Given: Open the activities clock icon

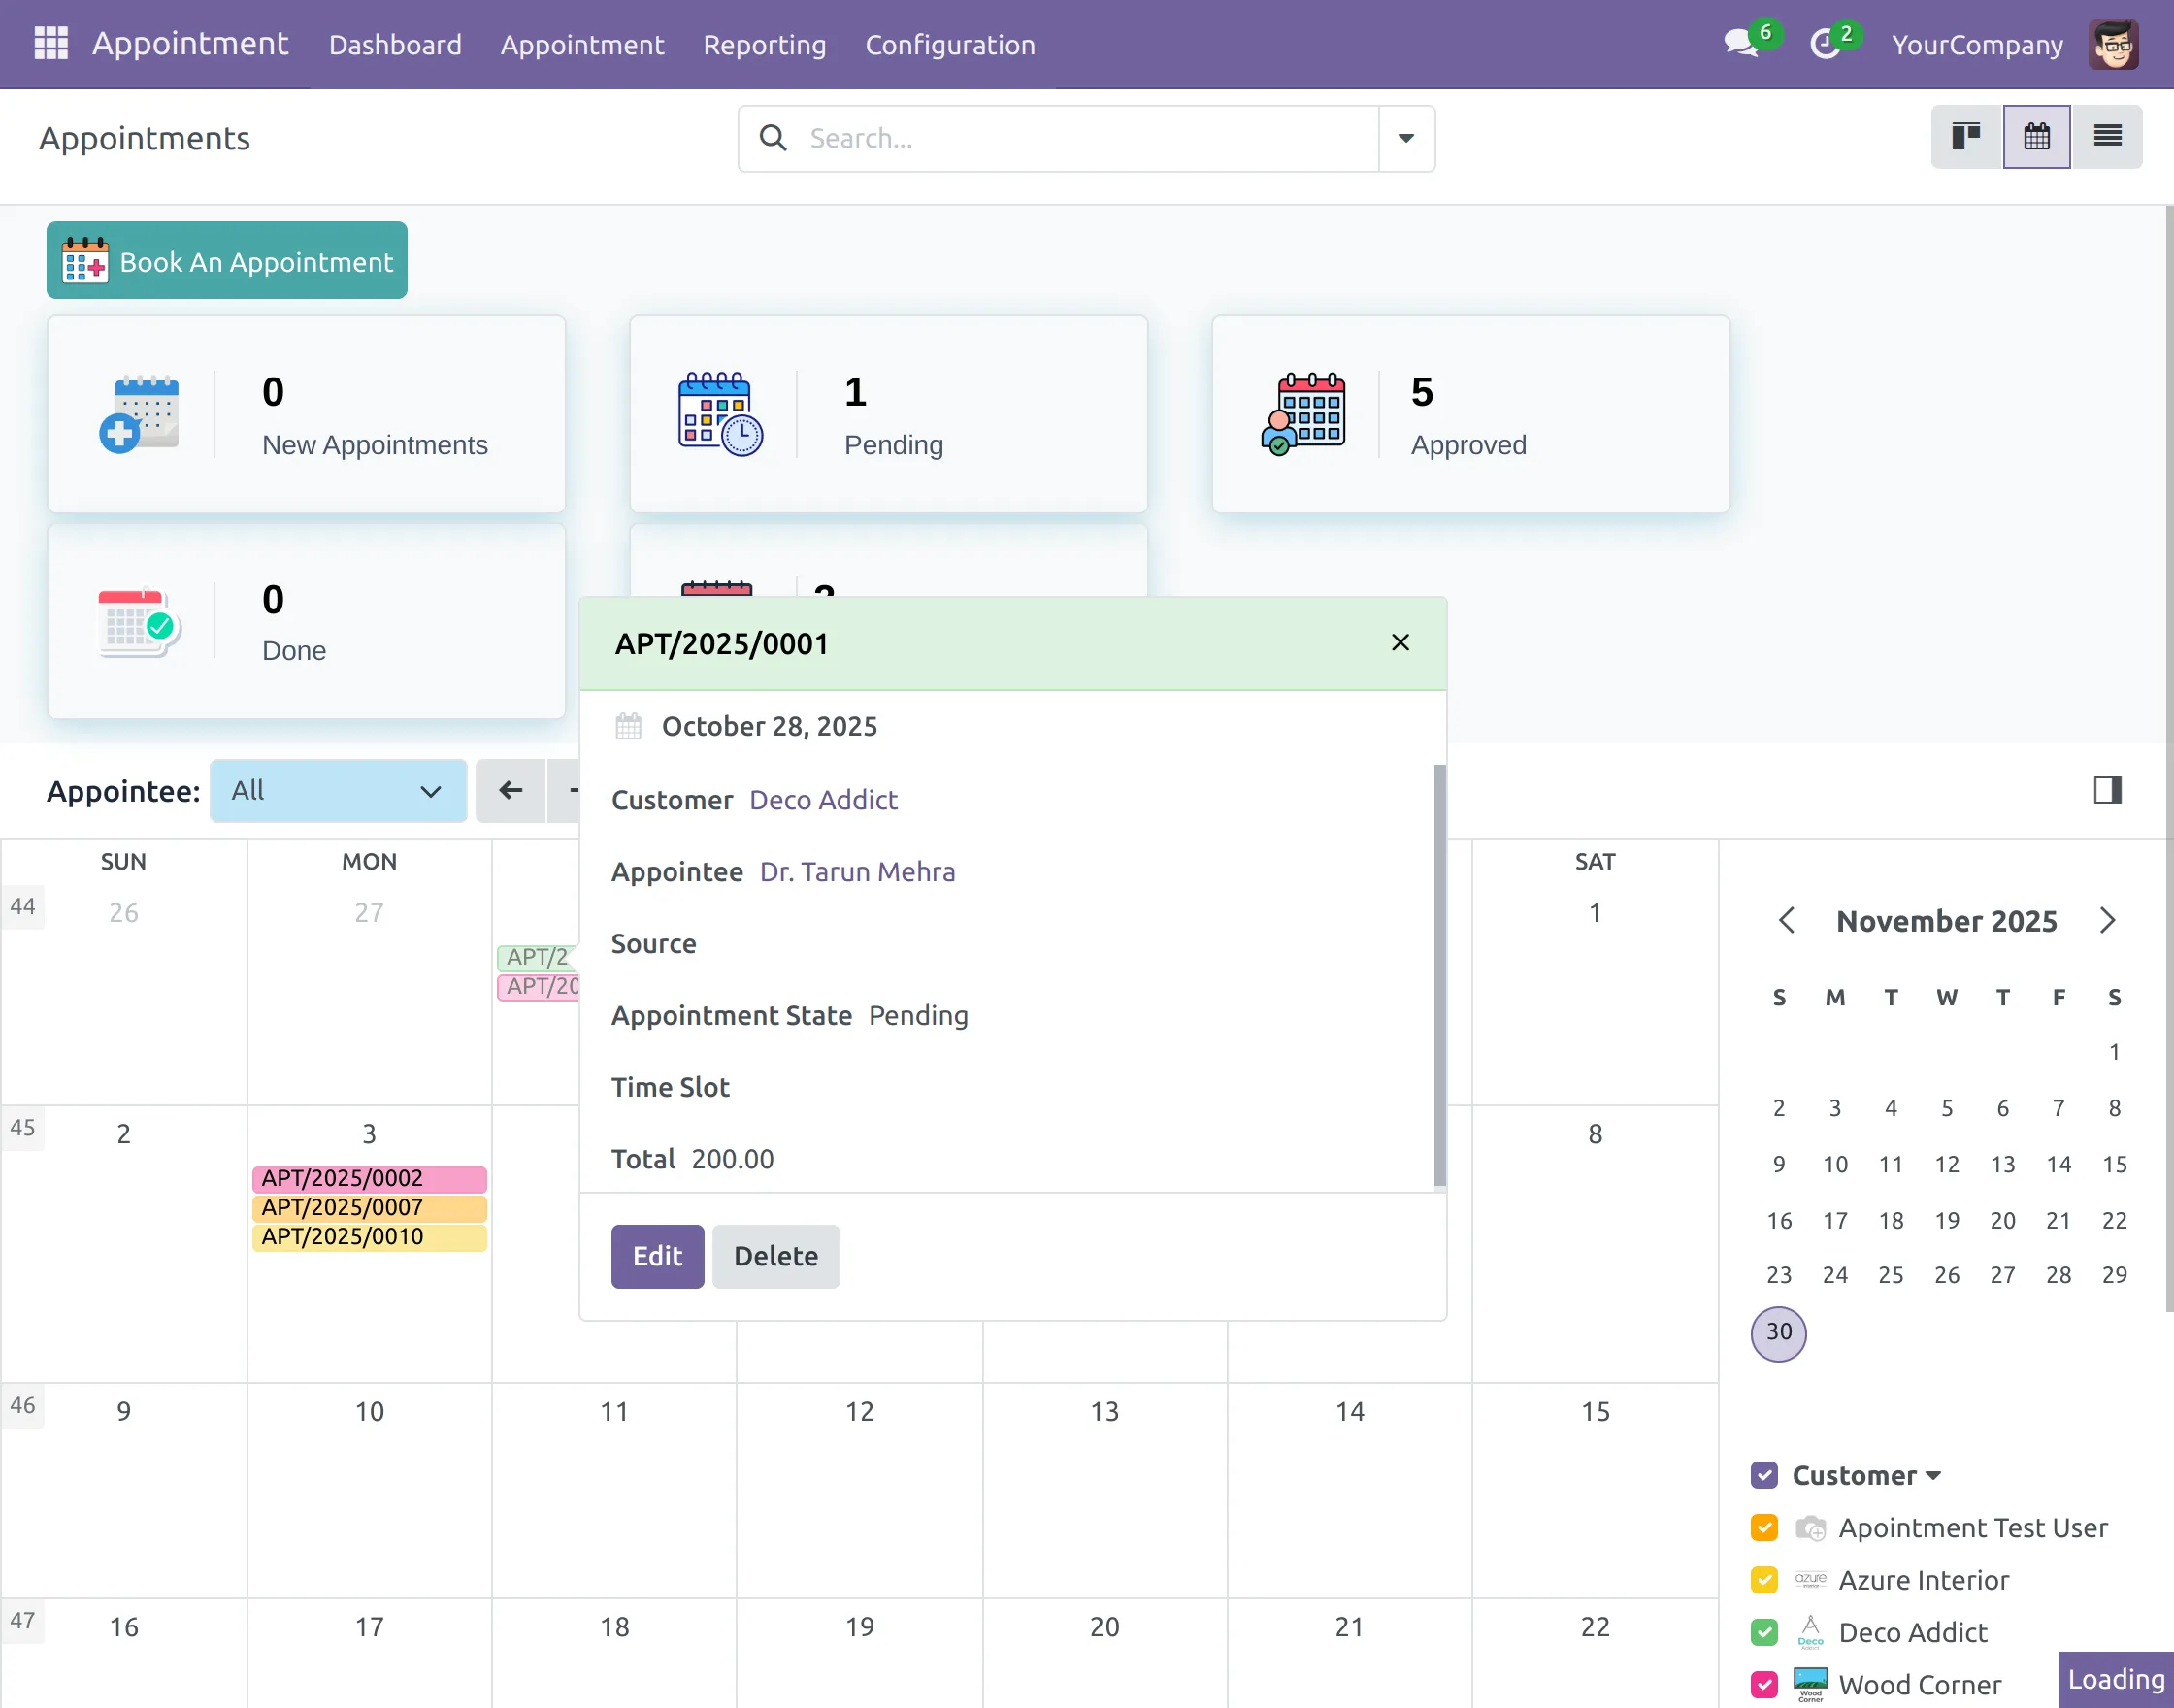Looking at the screenshot, I should click(x=1825, y=44).
